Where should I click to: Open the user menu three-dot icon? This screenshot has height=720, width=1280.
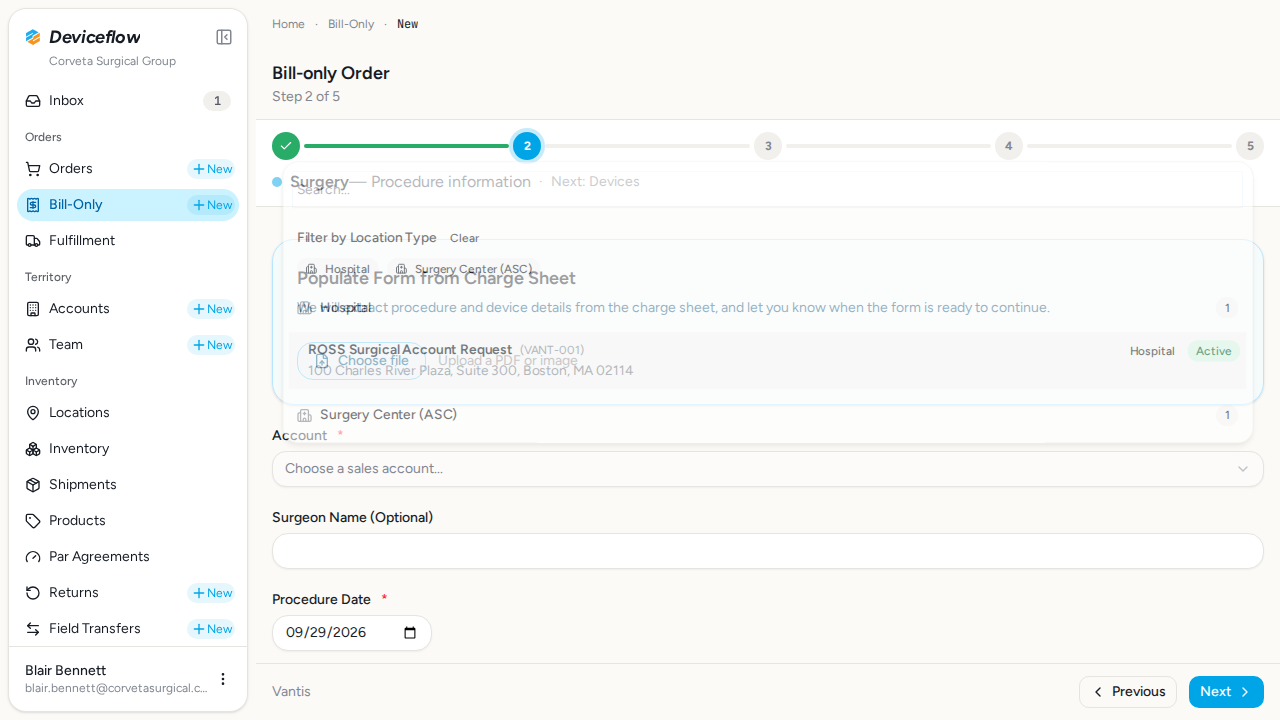click(223, 679)
